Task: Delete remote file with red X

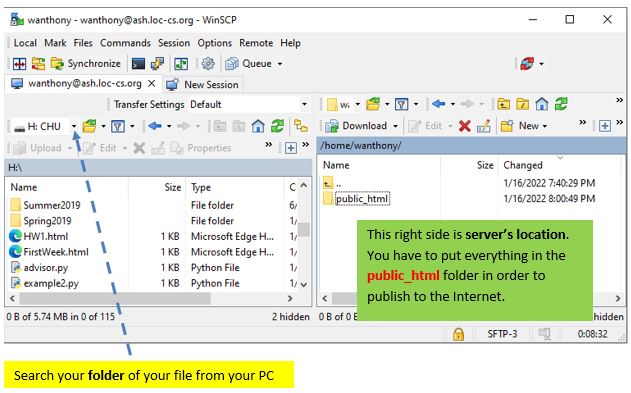Action: pos(465,126)
